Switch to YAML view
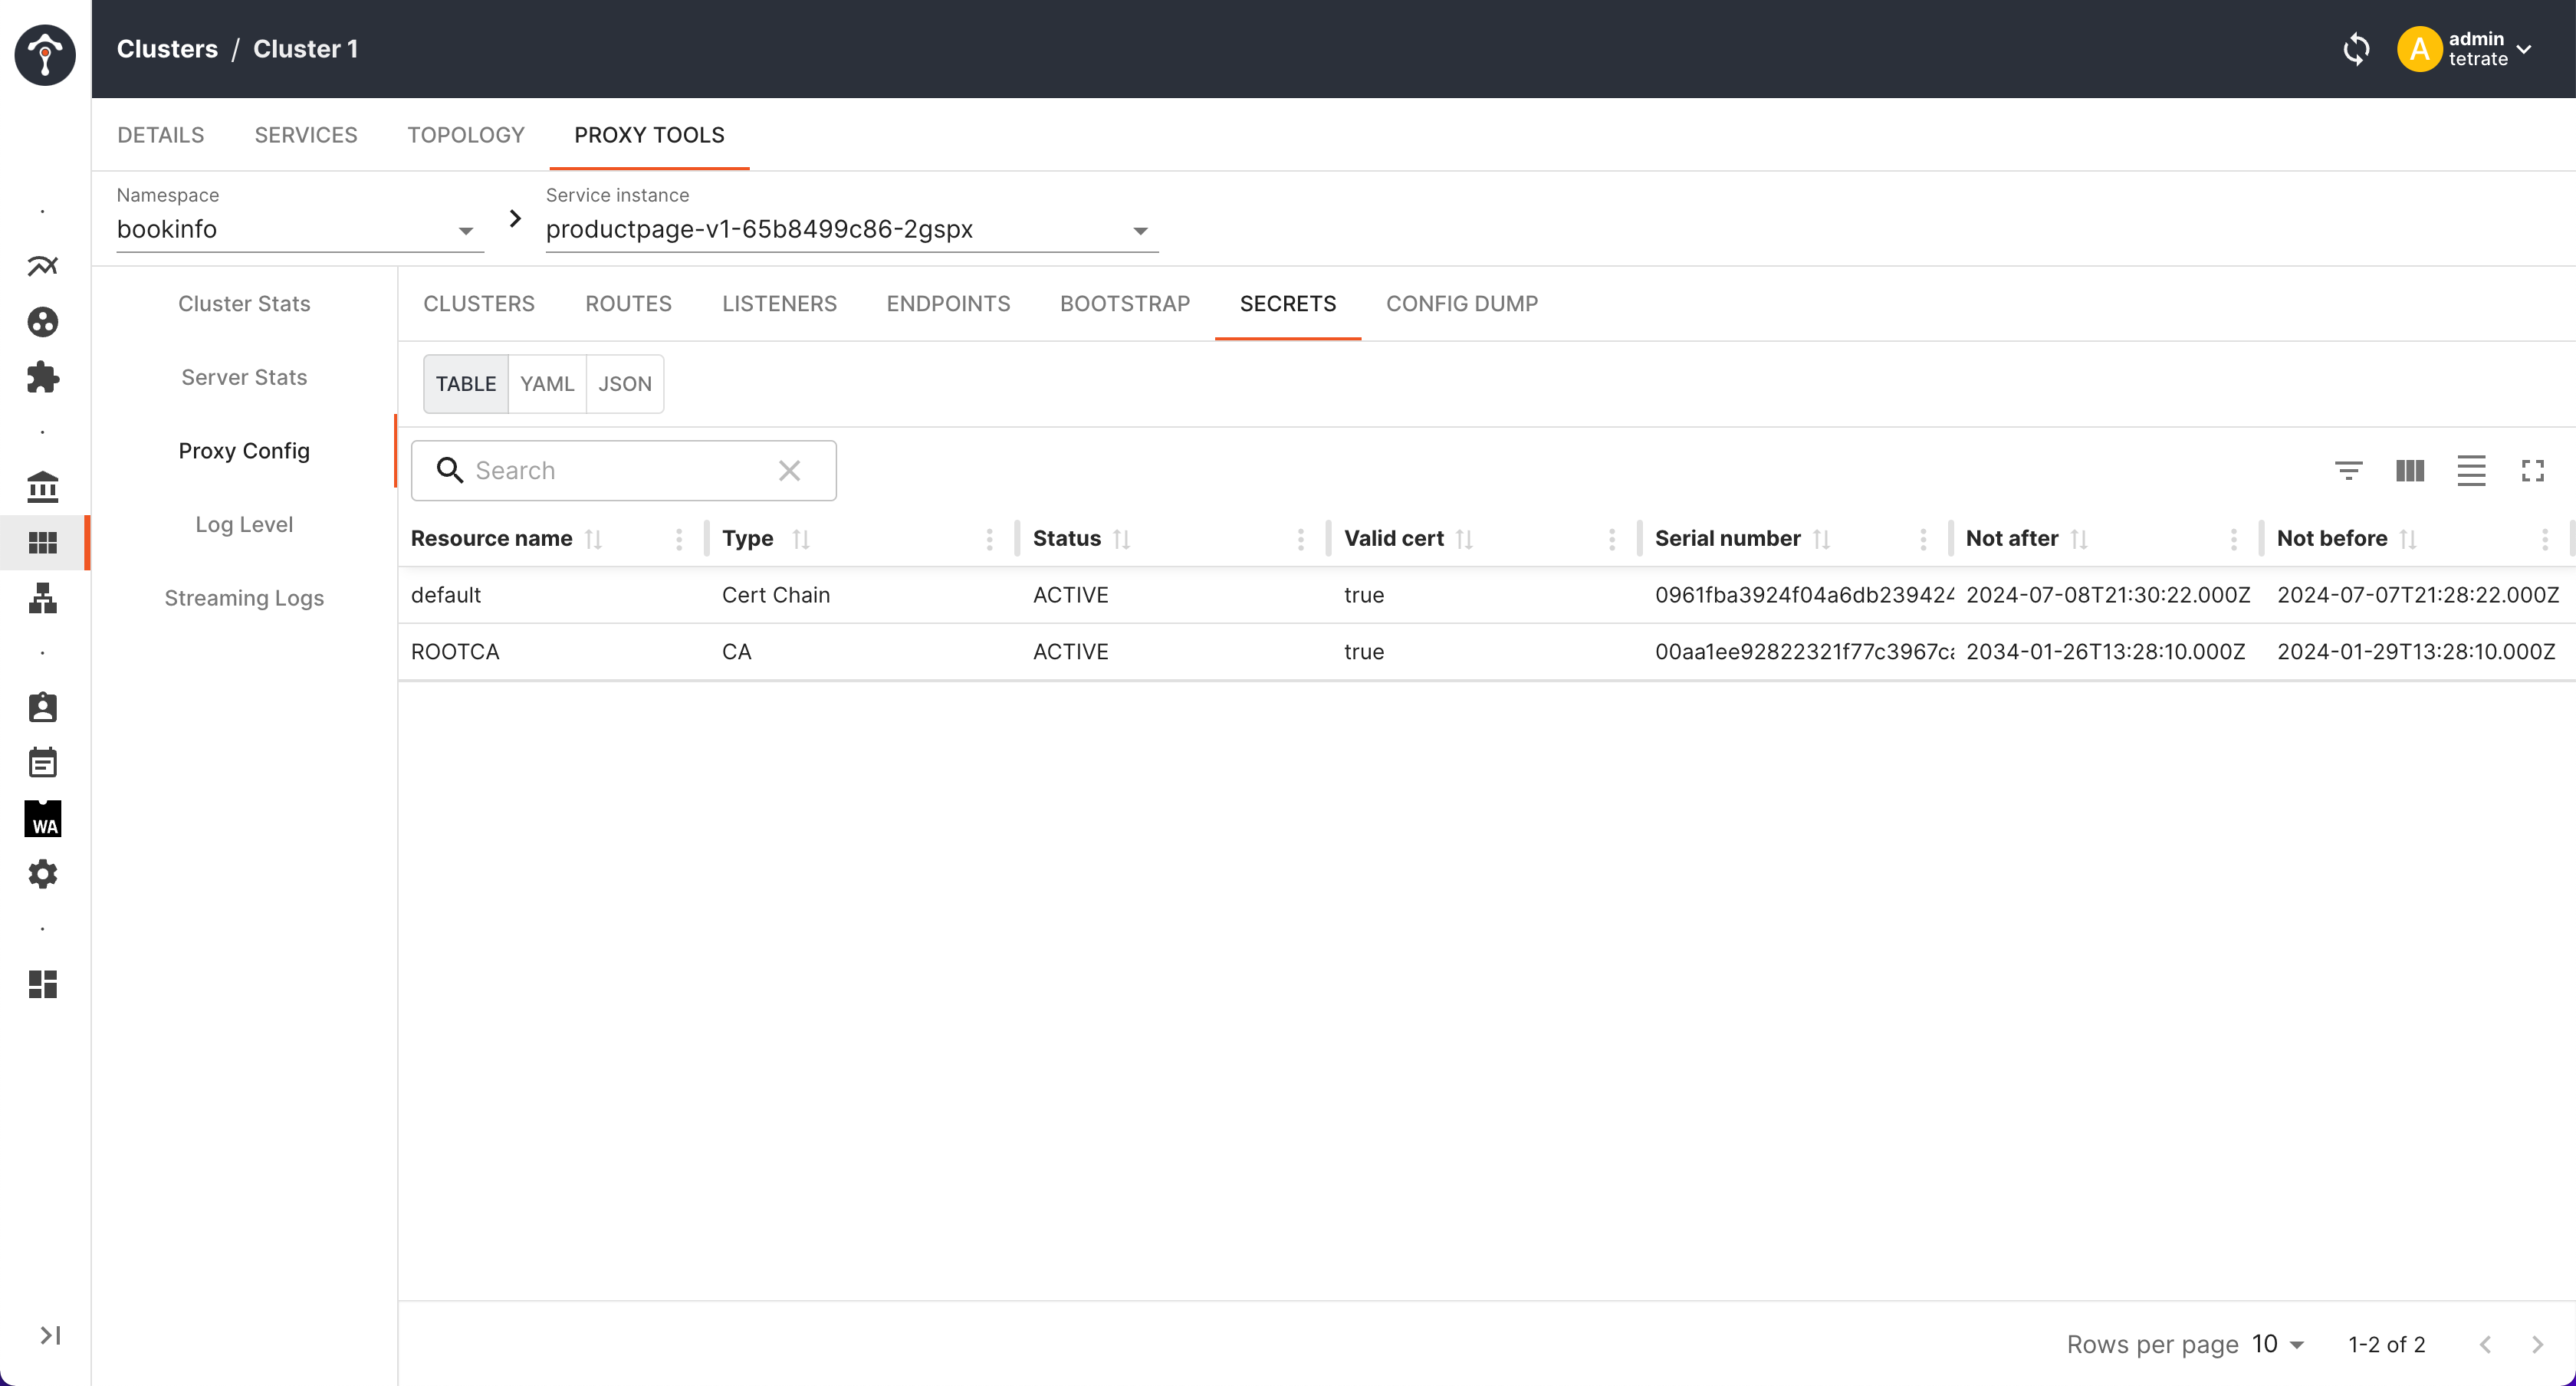This screenshot has height=1386, width=2576. point(547,384)
